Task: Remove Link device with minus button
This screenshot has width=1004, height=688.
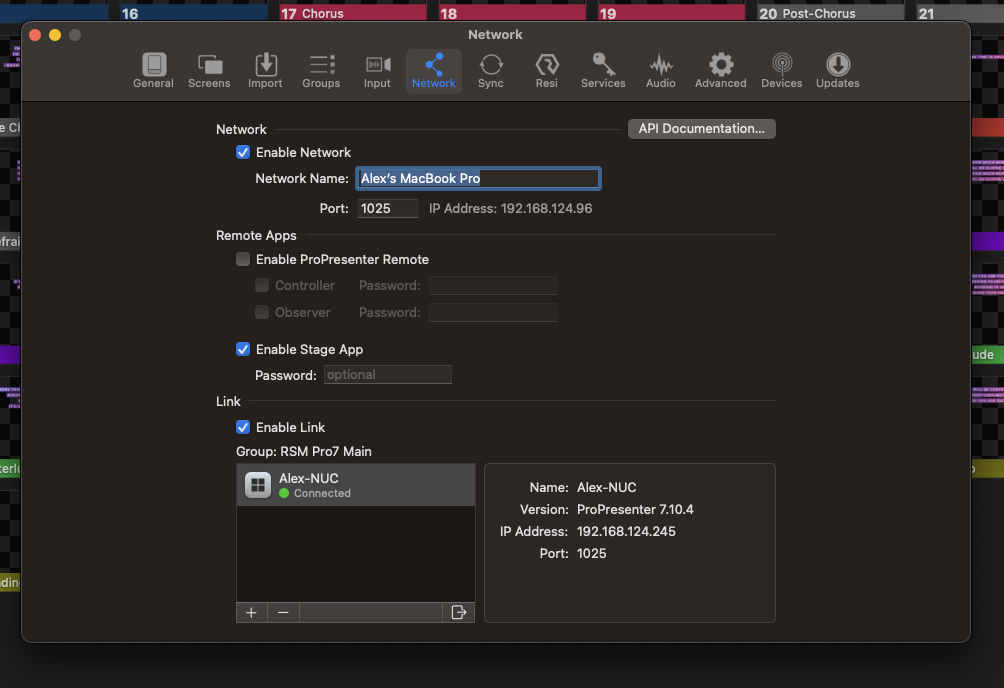Action: pos(283,613)
